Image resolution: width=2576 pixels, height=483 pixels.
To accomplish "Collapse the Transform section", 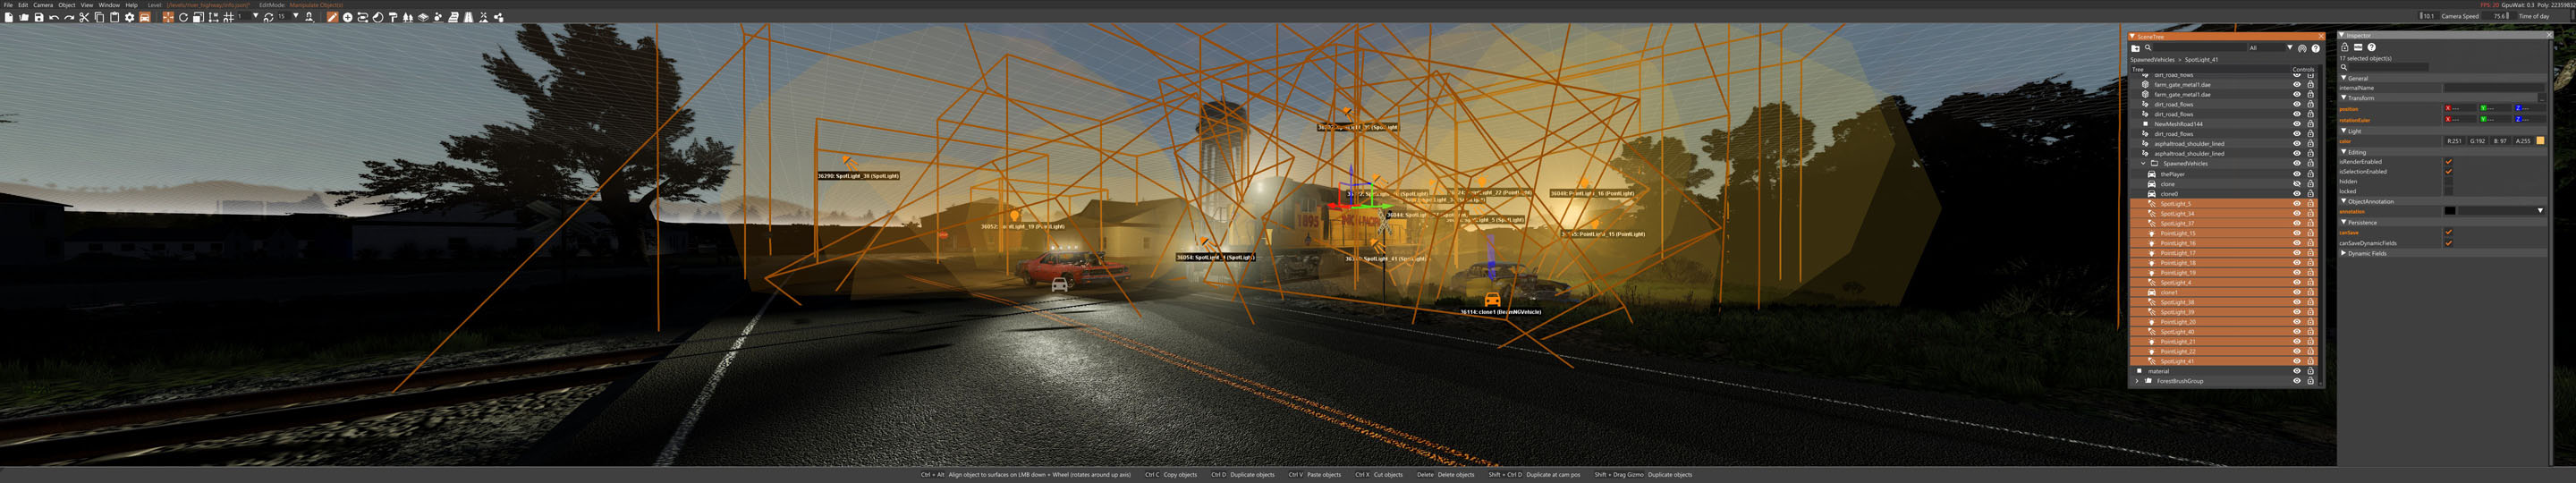I will 2344,98.
